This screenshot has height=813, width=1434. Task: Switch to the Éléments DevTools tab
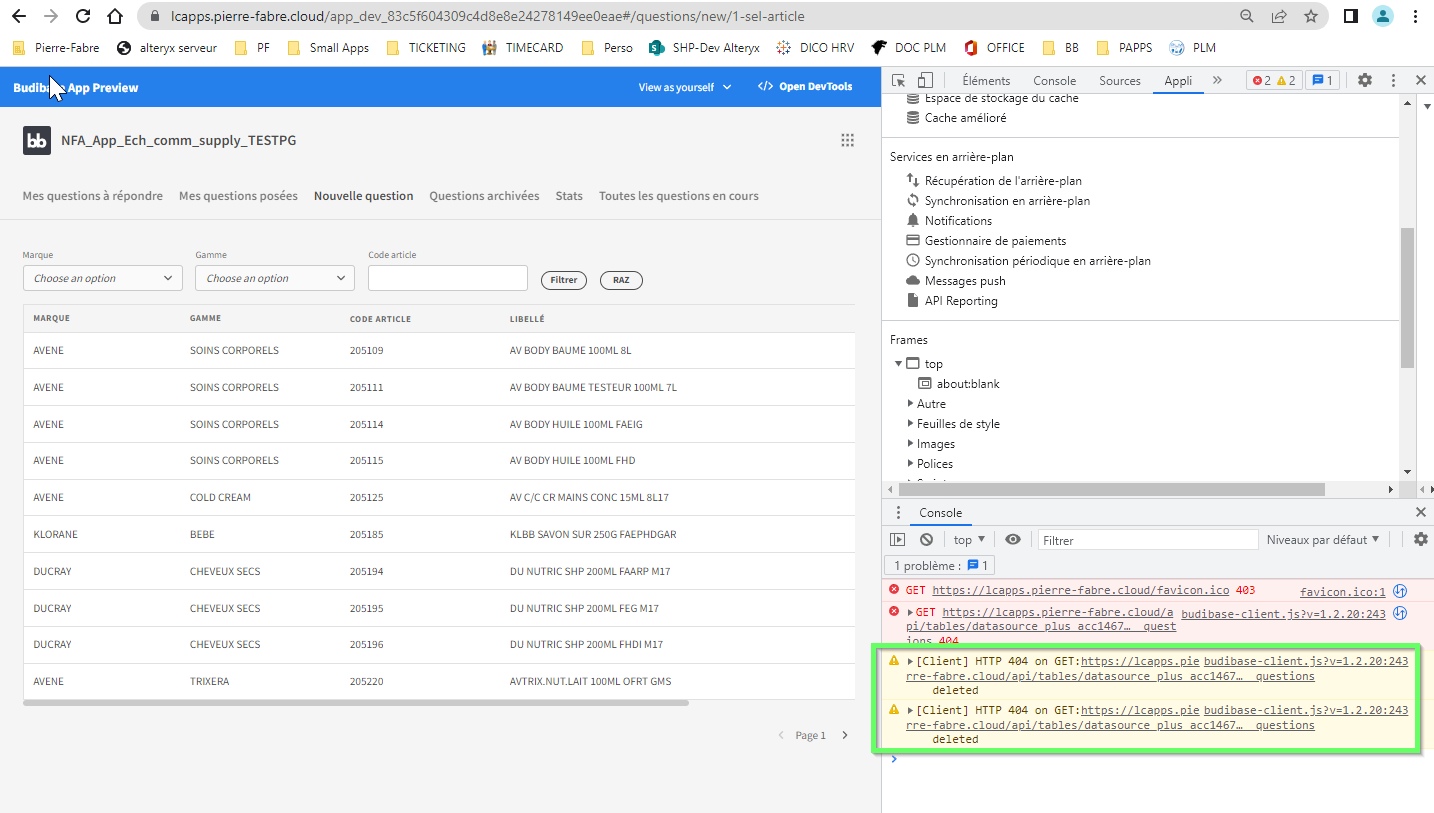pos(986,81)
